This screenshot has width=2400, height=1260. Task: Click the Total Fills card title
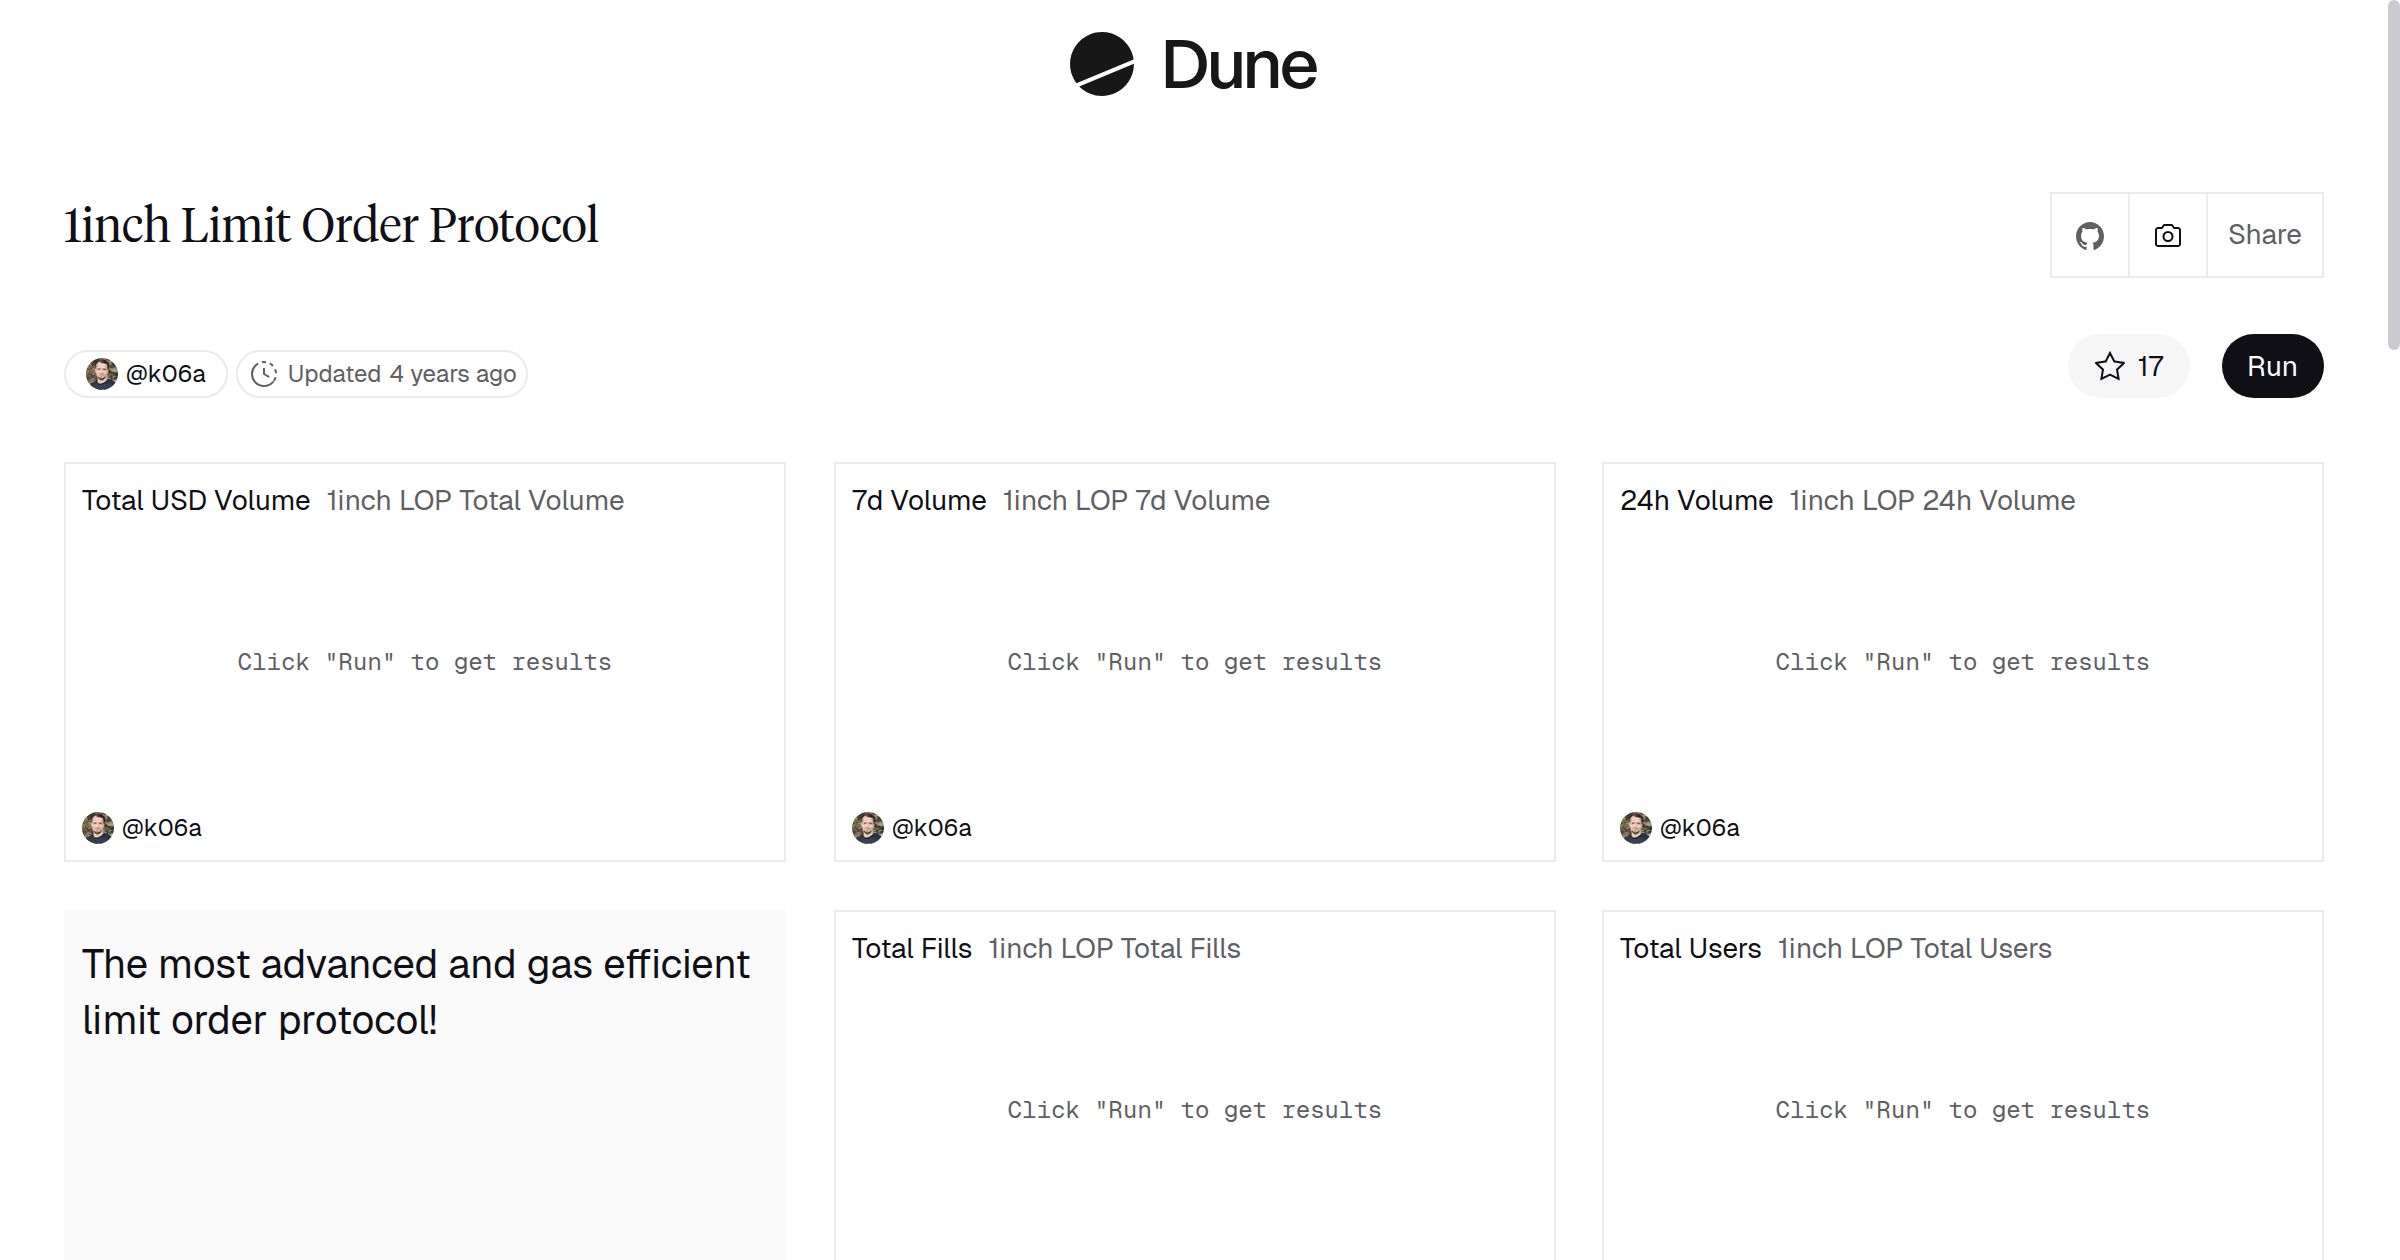tap(911, 948)
